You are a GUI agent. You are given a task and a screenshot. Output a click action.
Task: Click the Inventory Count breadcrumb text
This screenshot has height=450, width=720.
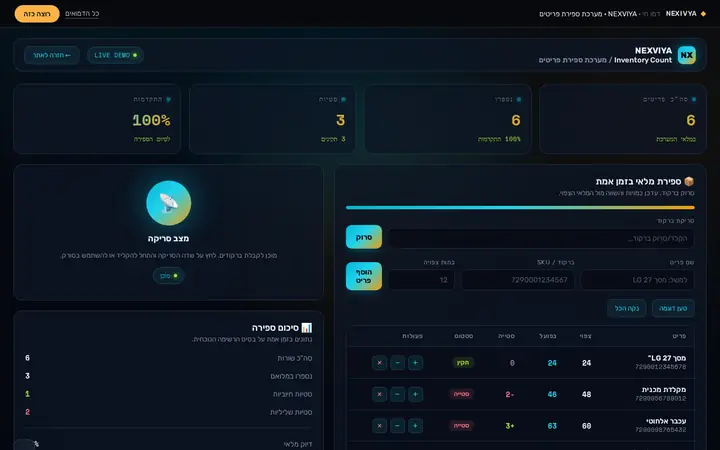click(x=643, y=60)
